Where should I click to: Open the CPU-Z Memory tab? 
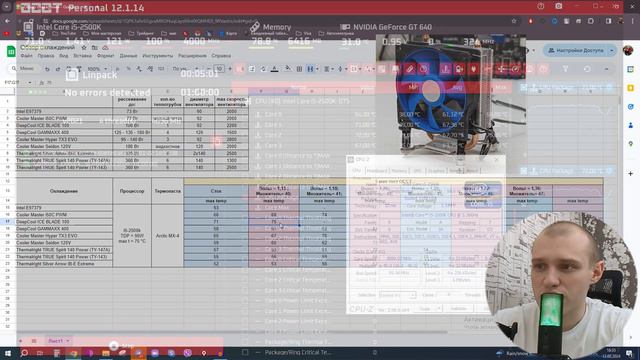399,171
